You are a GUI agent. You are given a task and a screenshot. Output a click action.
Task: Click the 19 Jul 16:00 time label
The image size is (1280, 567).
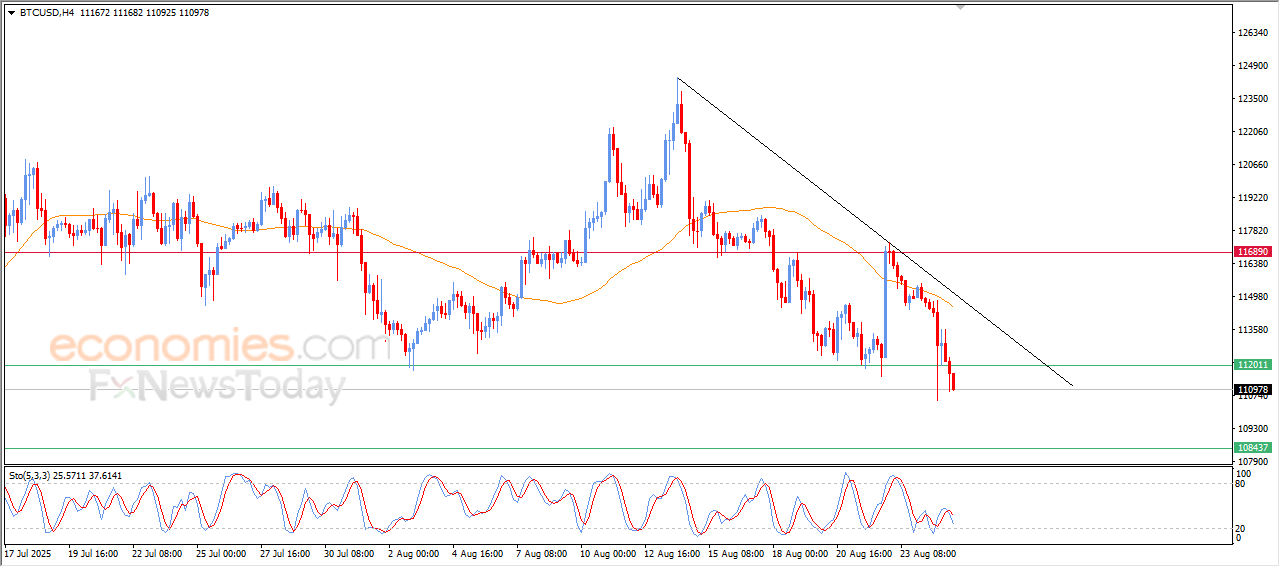pos(93,553)
